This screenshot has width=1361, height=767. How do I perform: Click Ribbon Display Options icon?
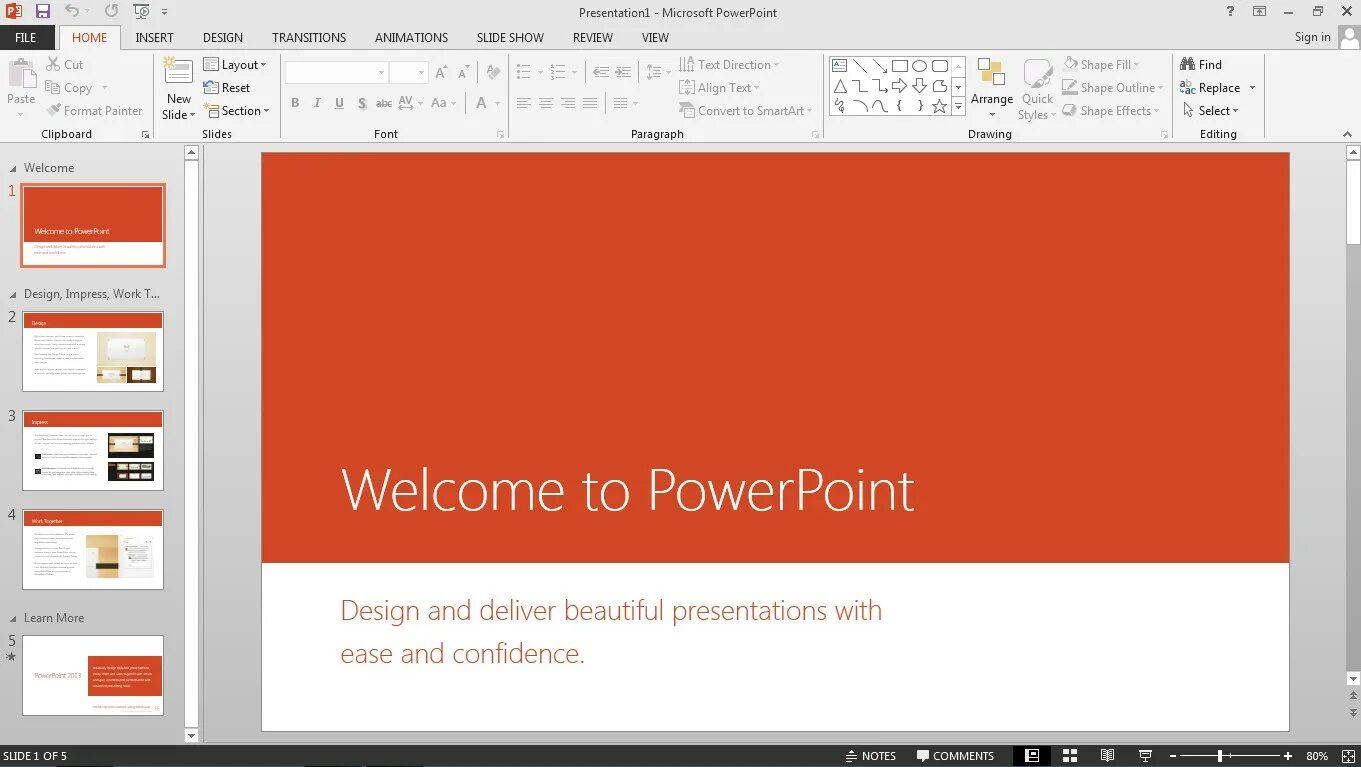1259,11
